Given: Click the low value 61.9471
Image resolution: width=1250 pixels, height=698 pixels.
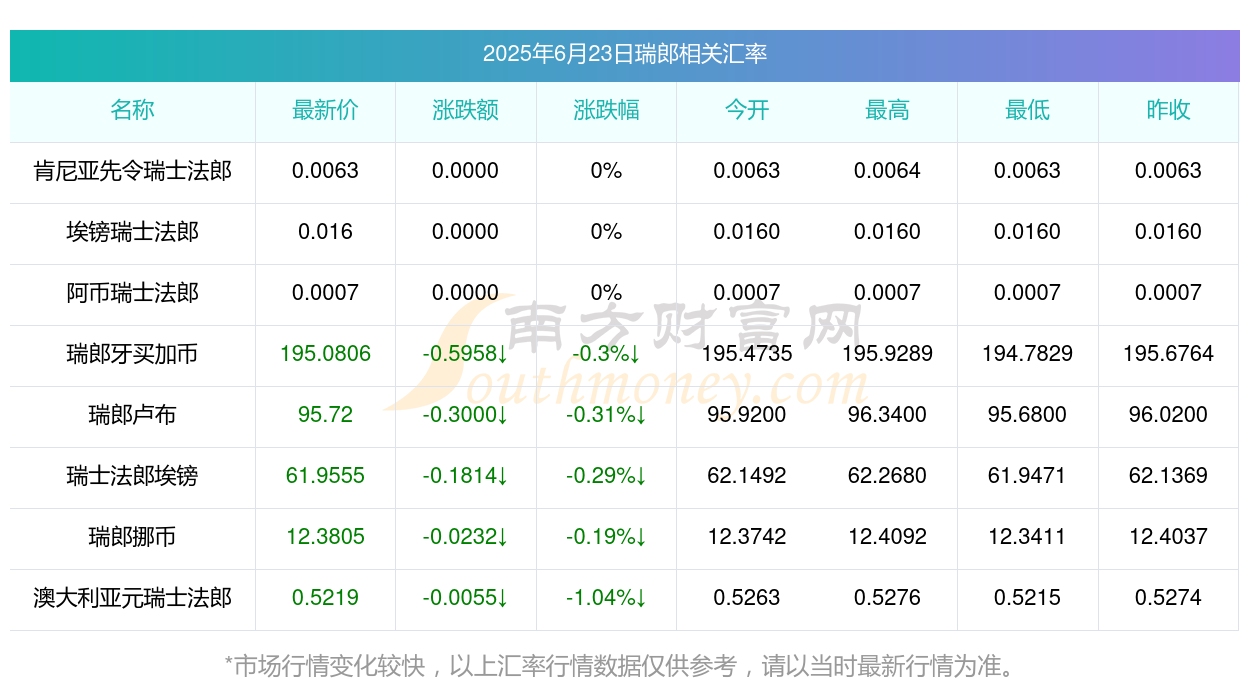Looking at the screenshot, I should click(1028, 476).
